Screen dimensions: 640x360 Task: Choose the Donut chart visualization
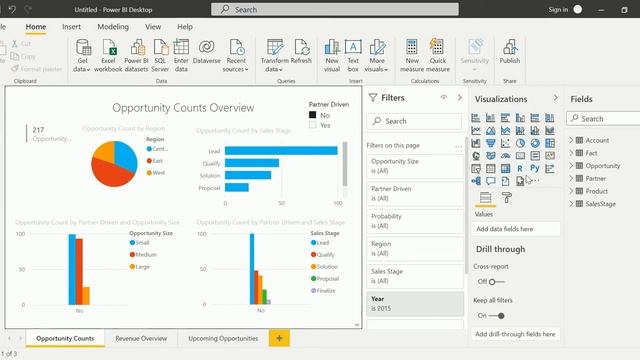(x=535, y=143)
